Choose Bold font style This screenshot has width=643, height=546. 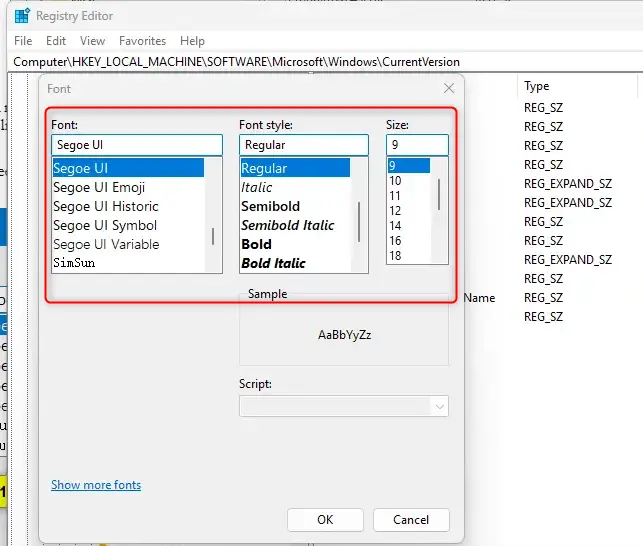[295, 244]
